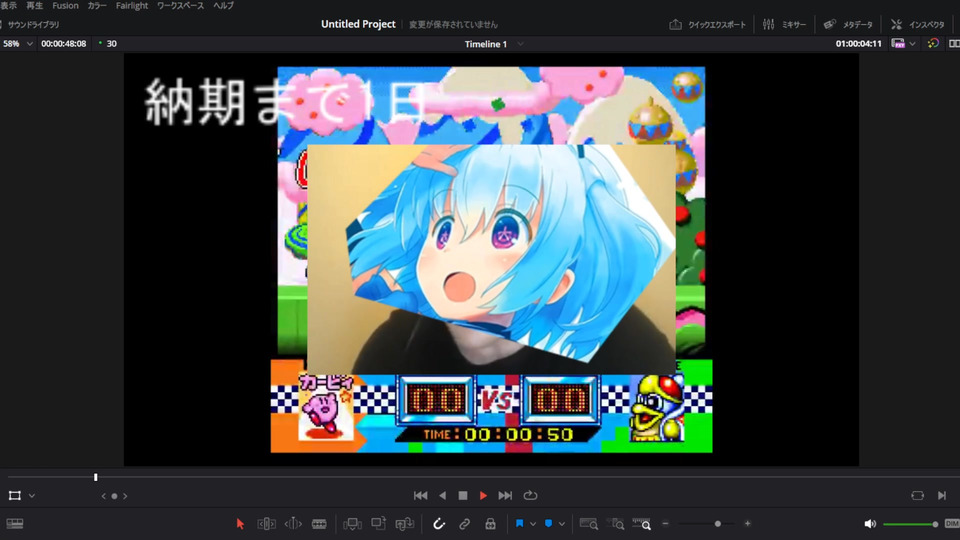The image size is (960, 540).
Task: Open the flag color dropdown
Action: [x=533, y=524]
